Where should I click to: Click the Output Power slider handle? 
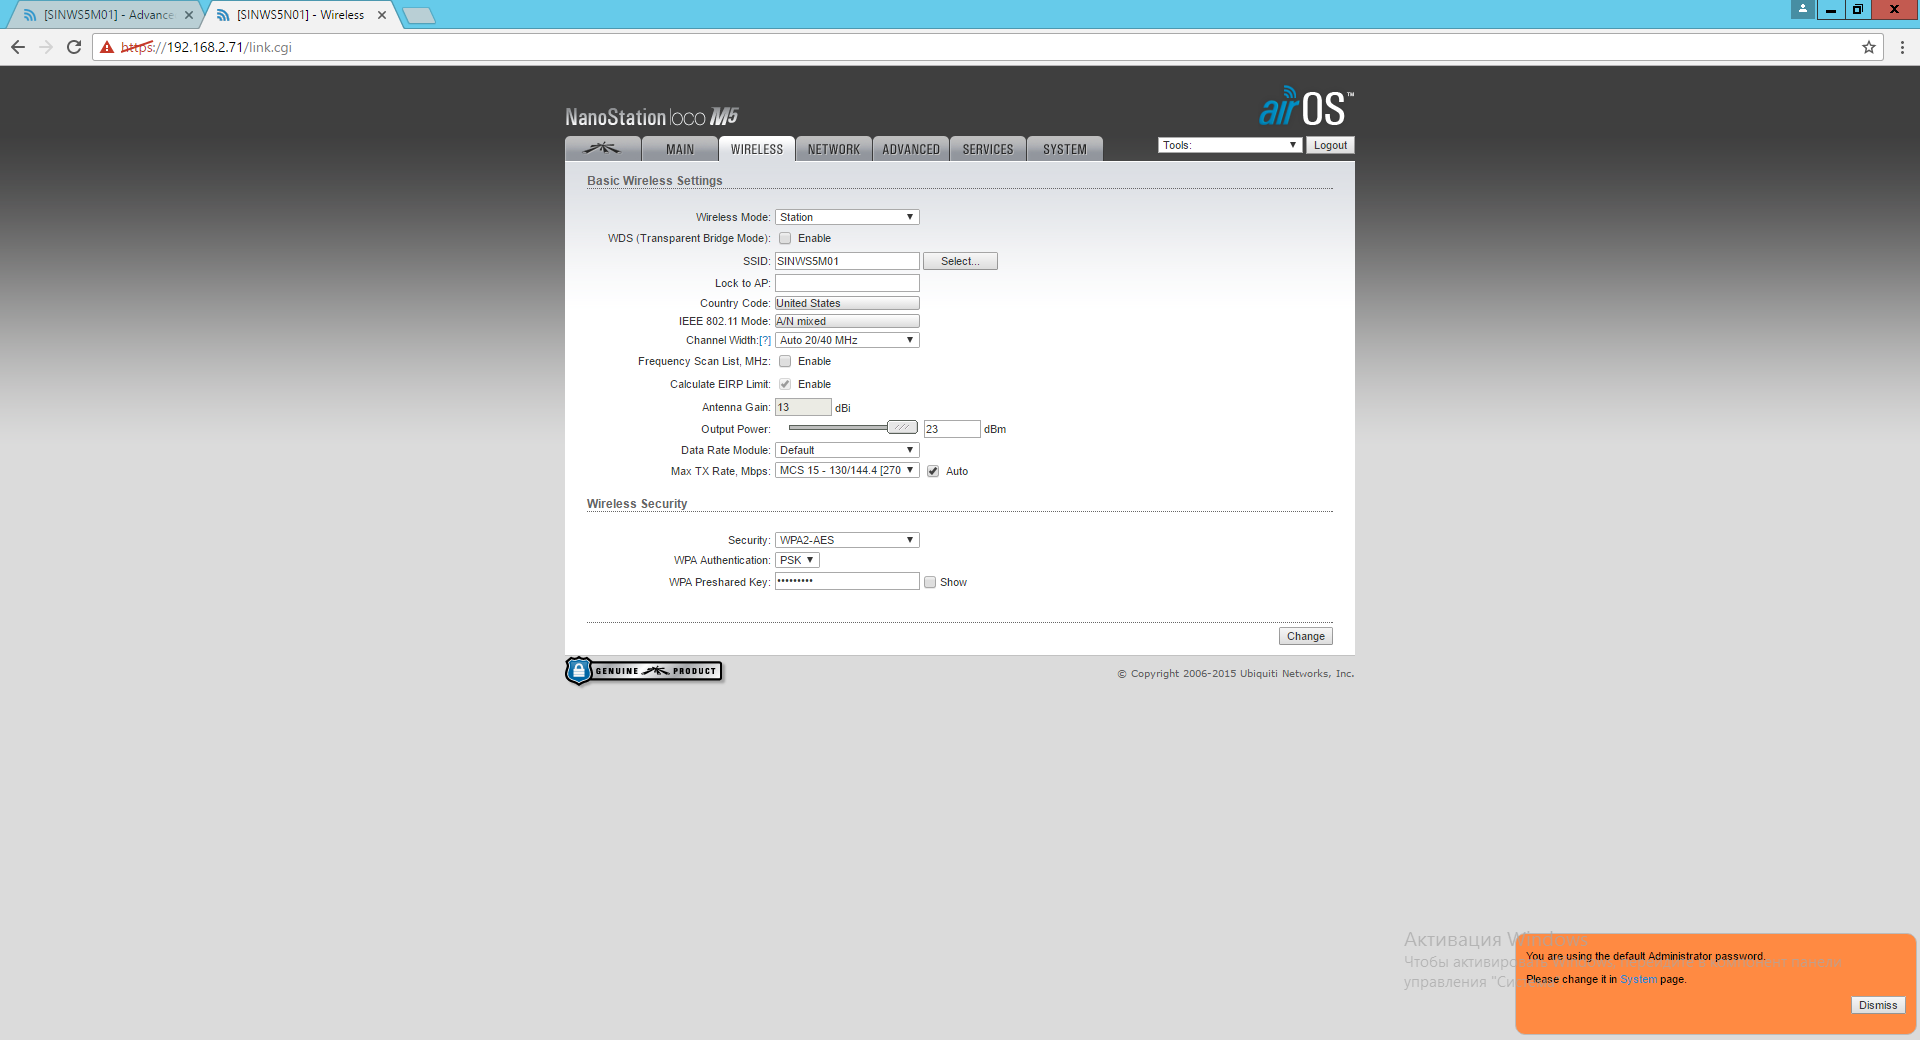(x=902, y=428)
